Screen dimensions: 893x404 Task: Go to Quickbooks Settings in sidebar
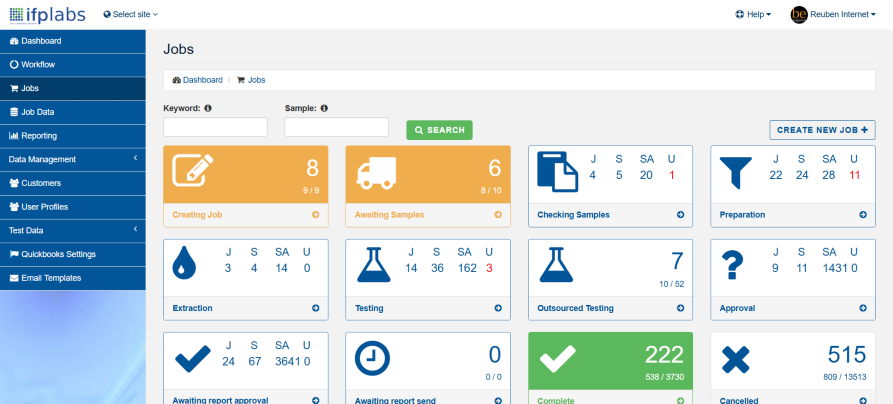tap(58, 254)
